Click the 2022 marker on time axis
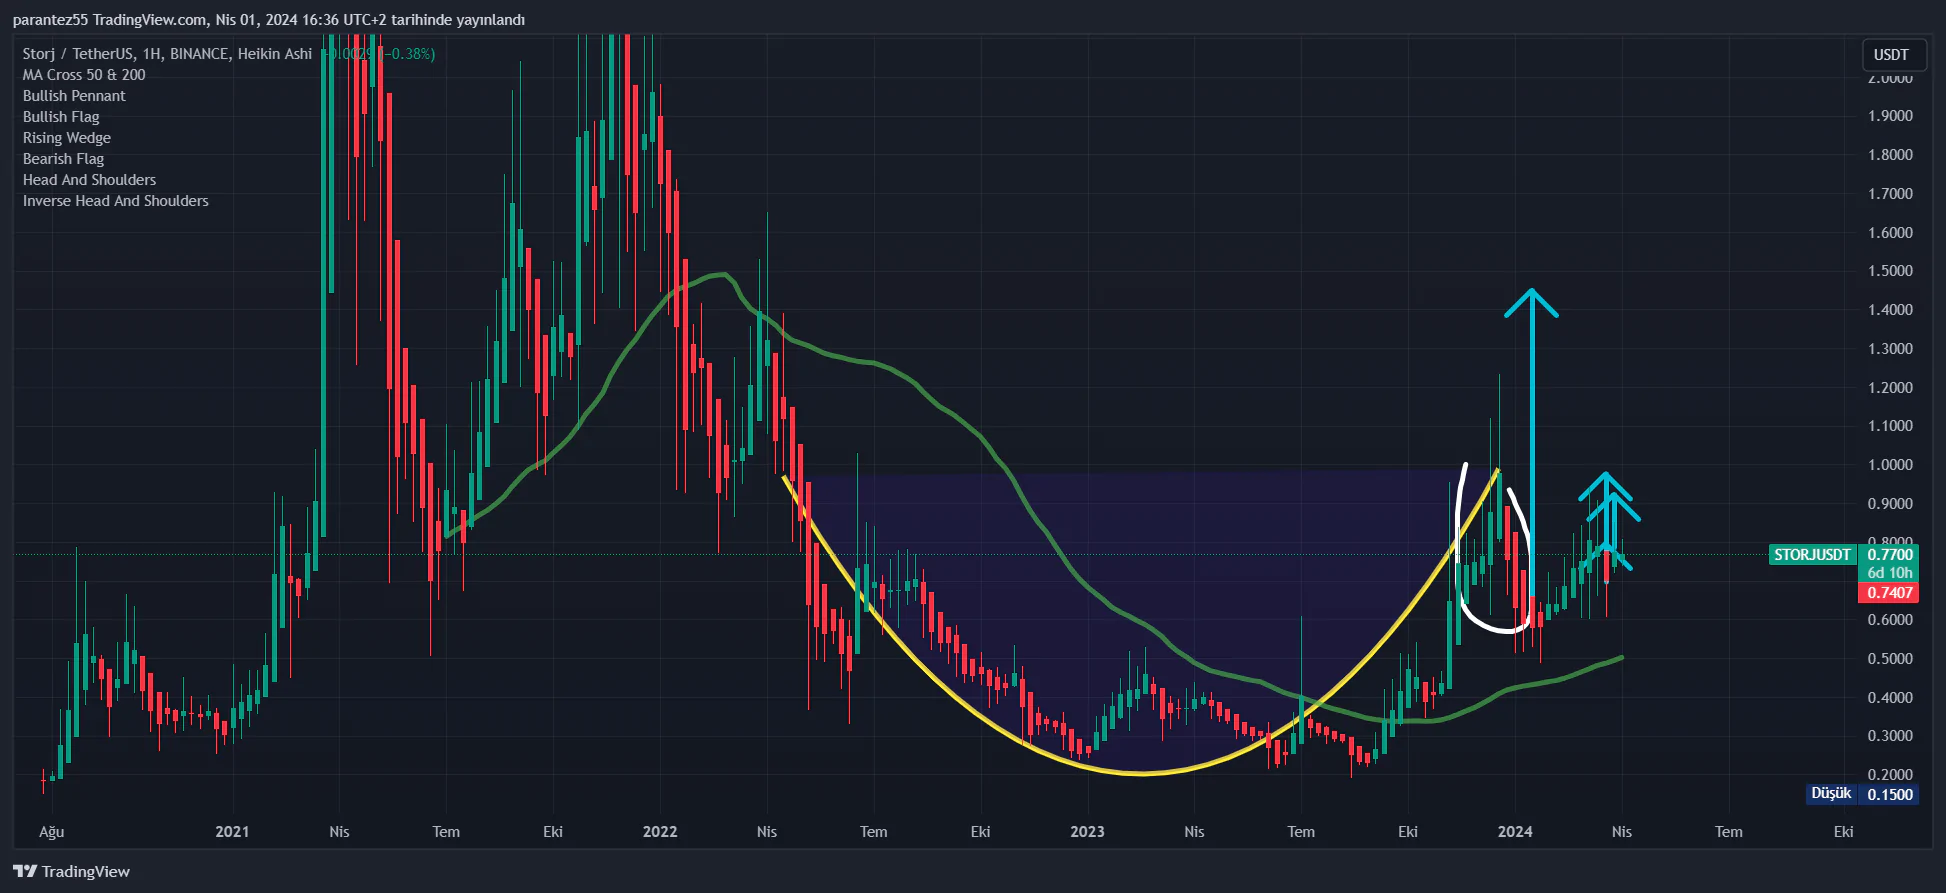Image resolution: width=1946 pixels, height=893 pixels. click(660, 832)
